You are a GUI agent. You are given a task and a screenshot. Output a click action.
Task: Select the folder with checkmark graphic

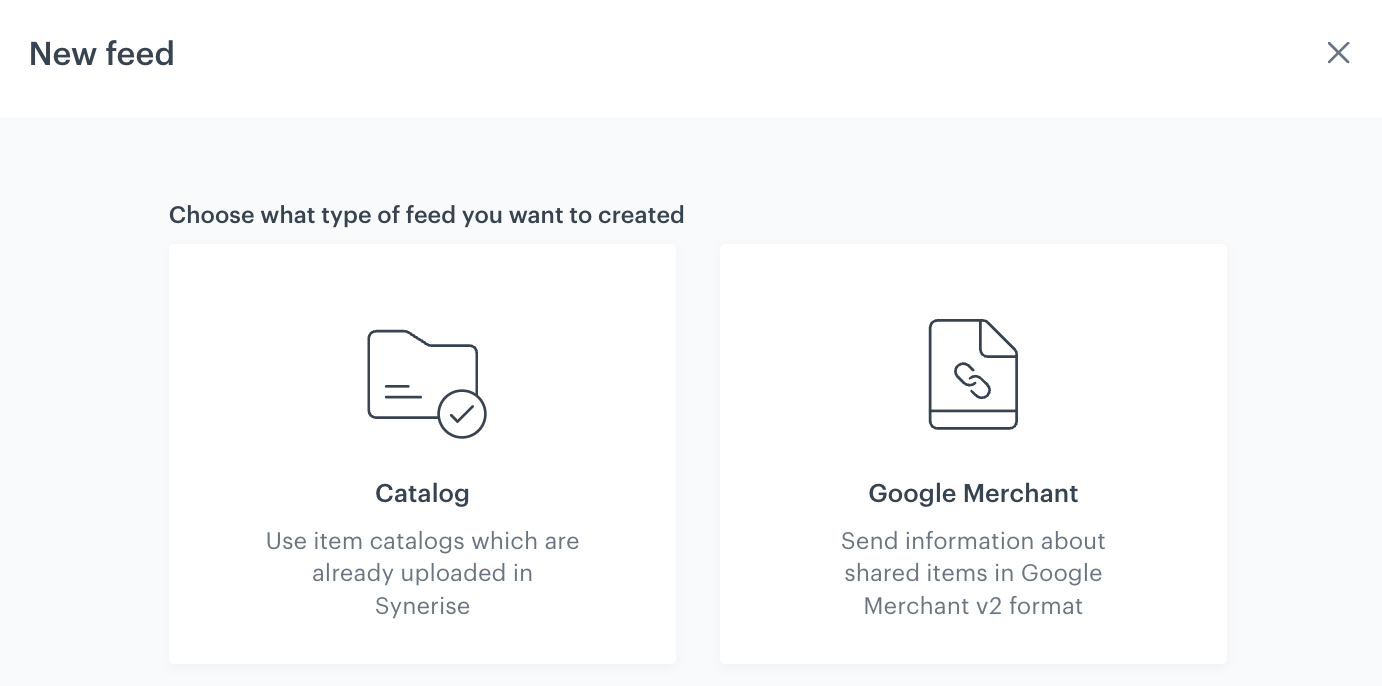(x=422, y=378)
